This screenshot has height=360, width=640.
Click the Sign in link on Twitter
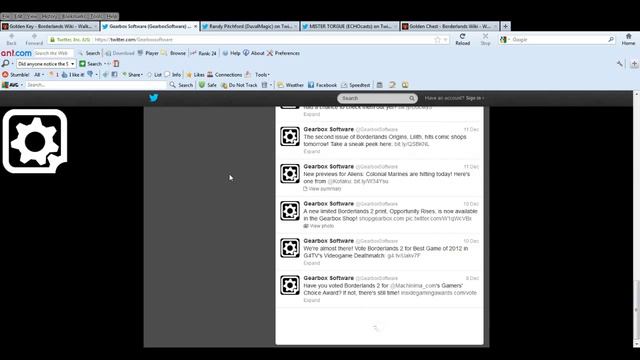coord(474,98)
